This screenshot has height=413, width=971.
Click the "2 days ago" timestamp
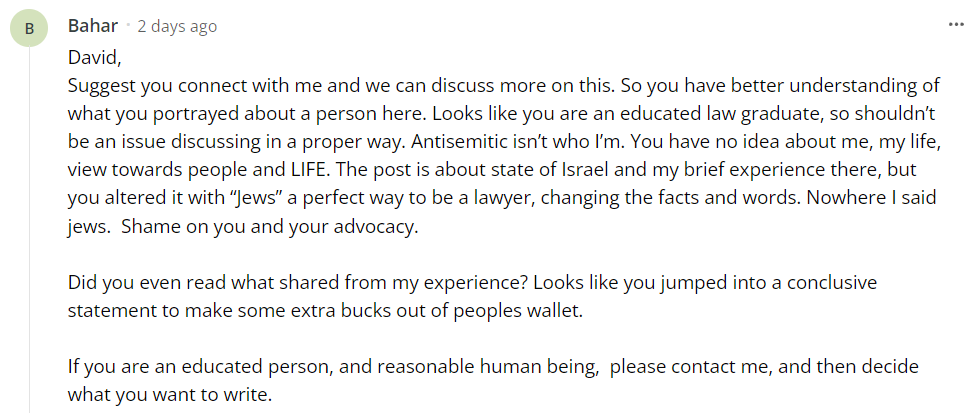177,27
